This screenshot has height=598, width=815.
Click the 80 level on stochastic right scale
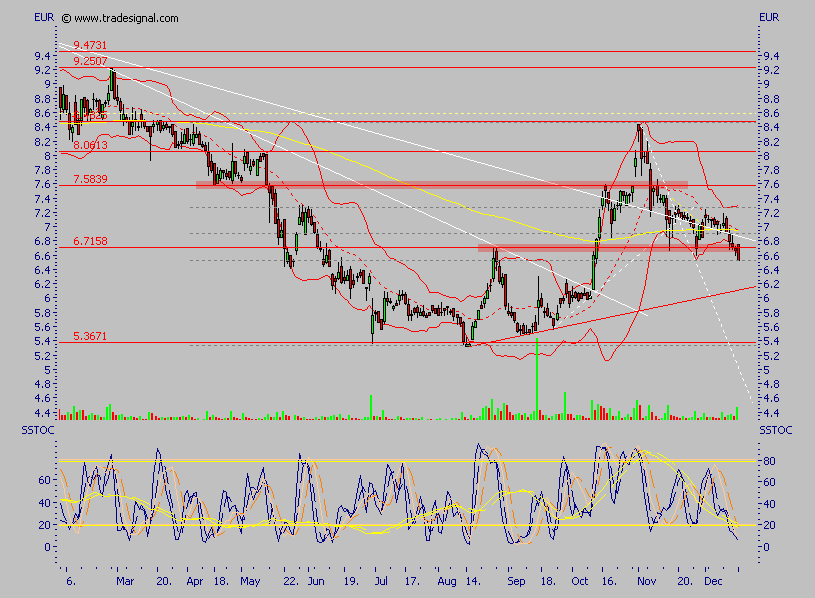770,461
